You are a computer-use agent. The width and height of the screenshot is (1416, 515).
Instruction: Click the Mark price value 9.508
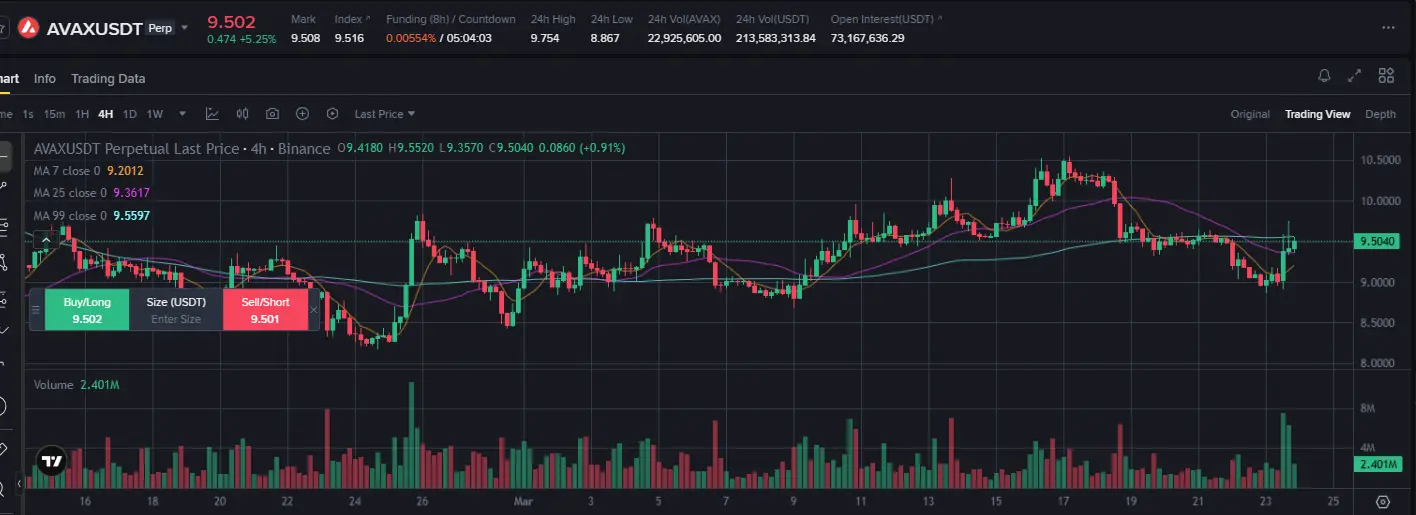coord(305,38)
